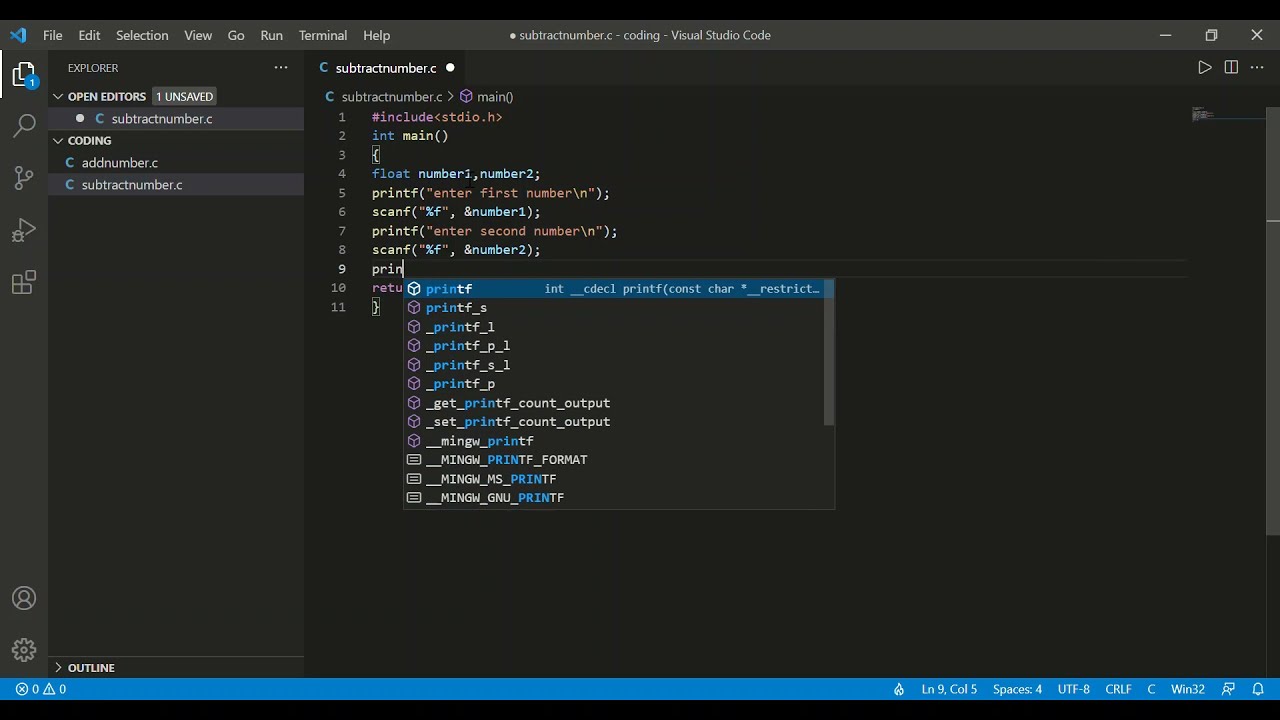Image resolution: width=1280 pixels, height=720 pixels.
Task: Choose __MINGW_GNU_PRINTF suggestion
Action: coord(613,498)
